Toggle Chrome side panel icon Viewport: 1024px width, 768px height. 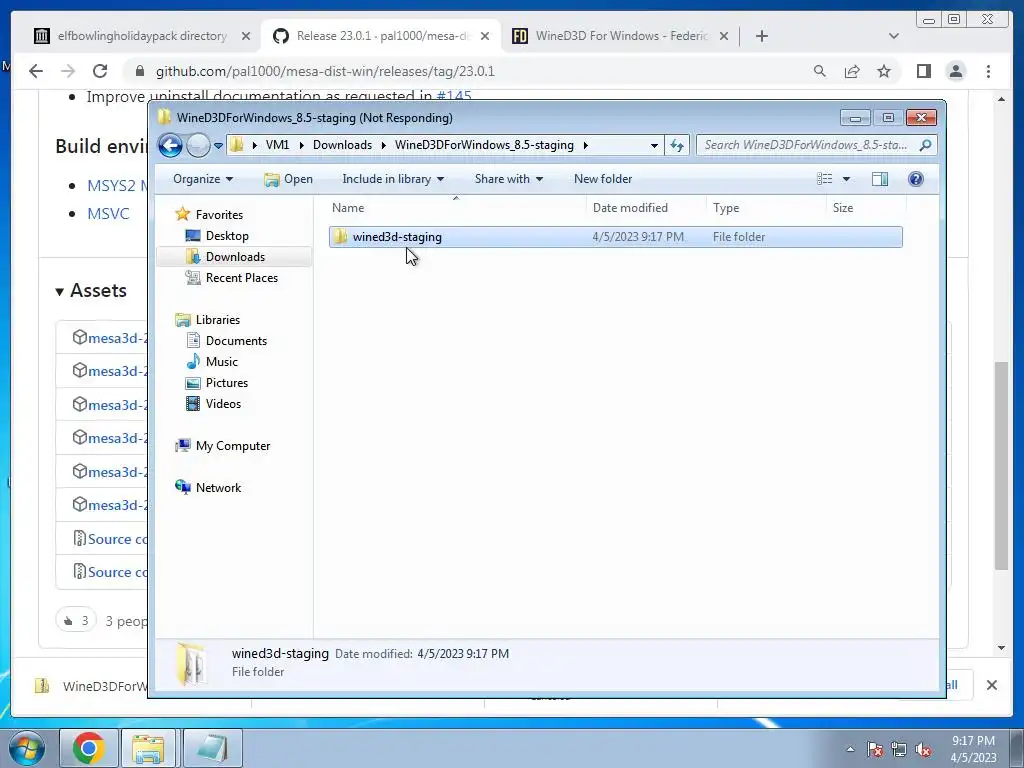(x=923, y=71)
